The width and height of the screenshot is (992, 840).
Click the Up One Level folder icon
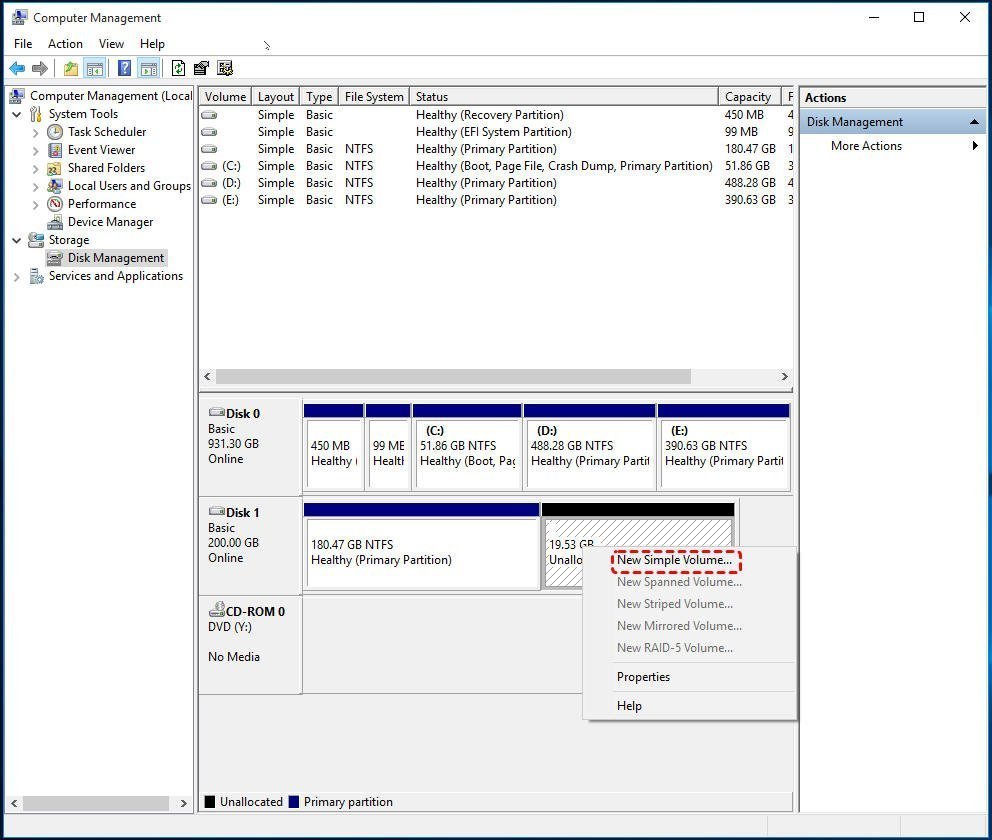(x=70, y=68)
